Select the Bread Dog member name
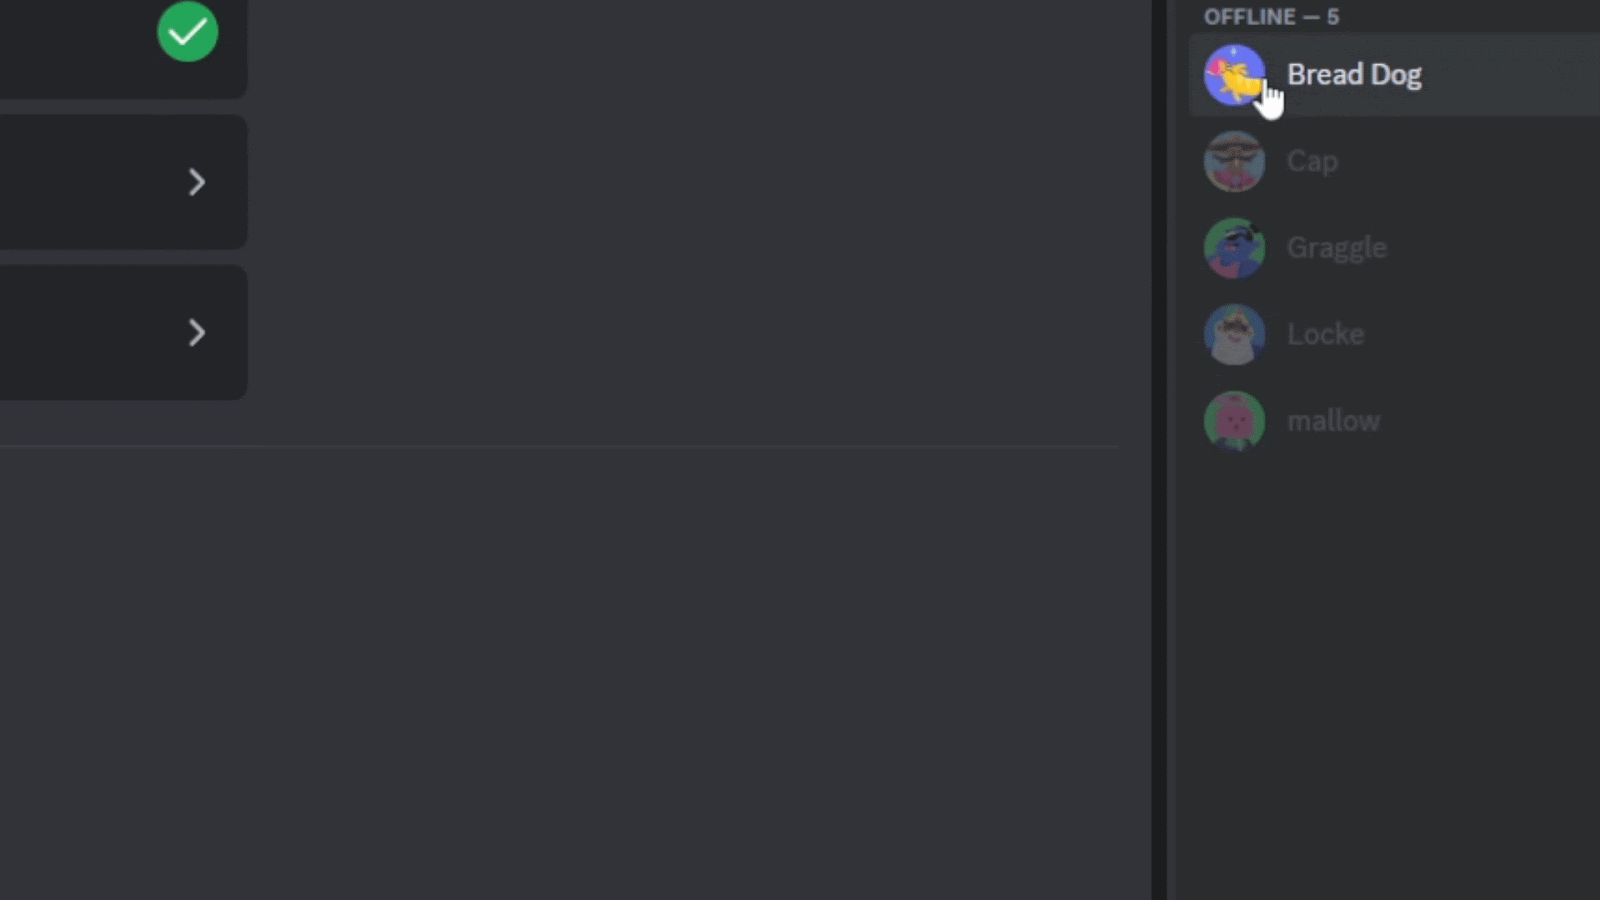 [x=1354, y=75]
